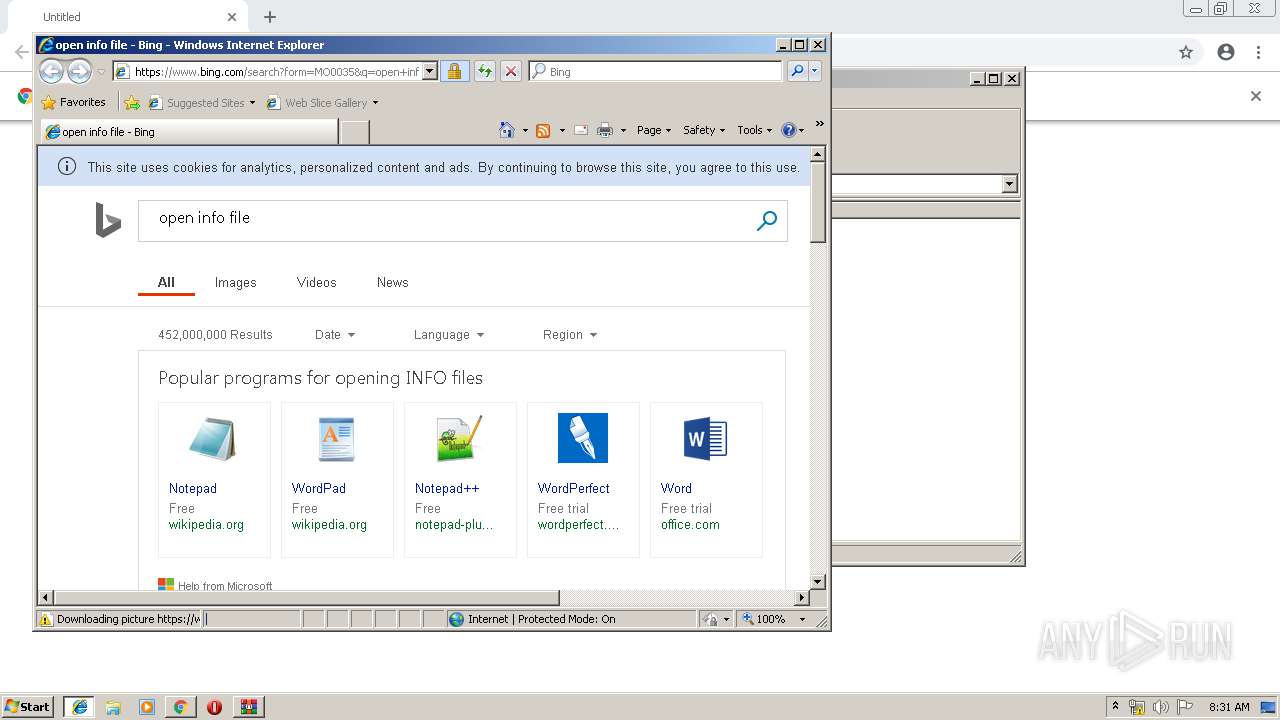Click the volume speaker tray icon
Image resolution: width=1280 pixels, height=720 pixels.
click(1161, 707)
